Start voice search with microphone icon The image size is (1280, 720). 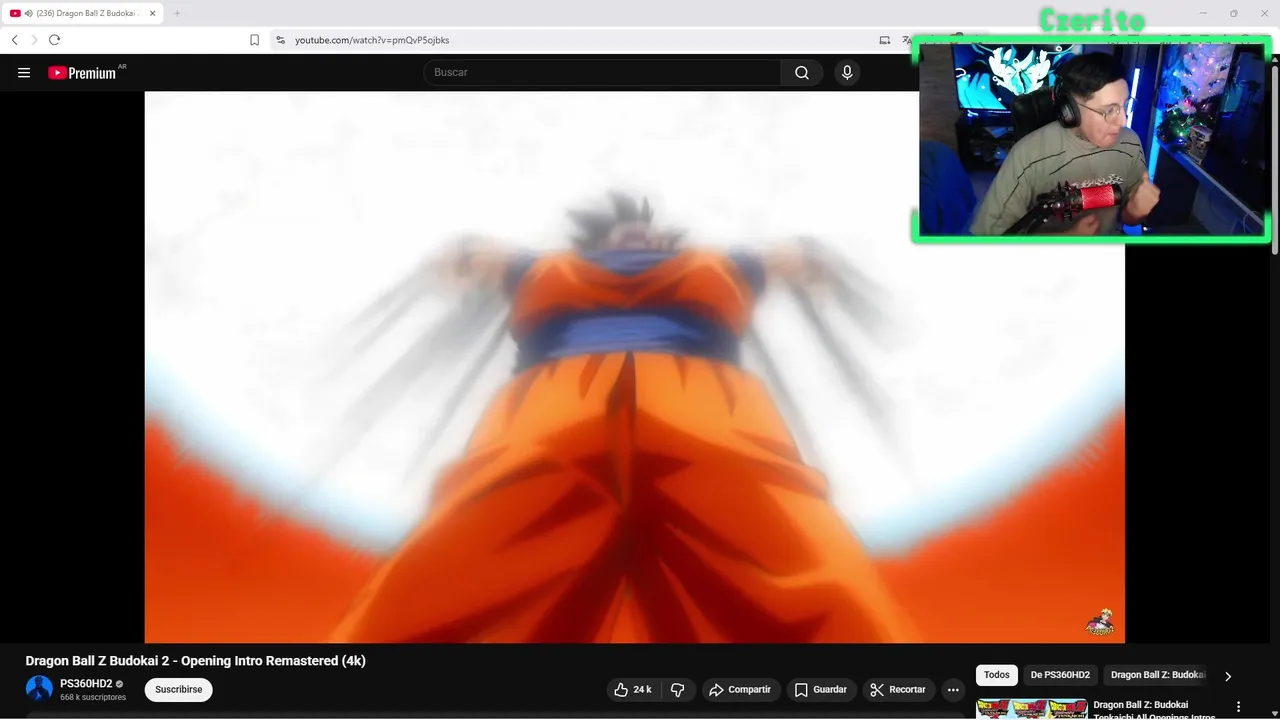[x=847, y=72]
